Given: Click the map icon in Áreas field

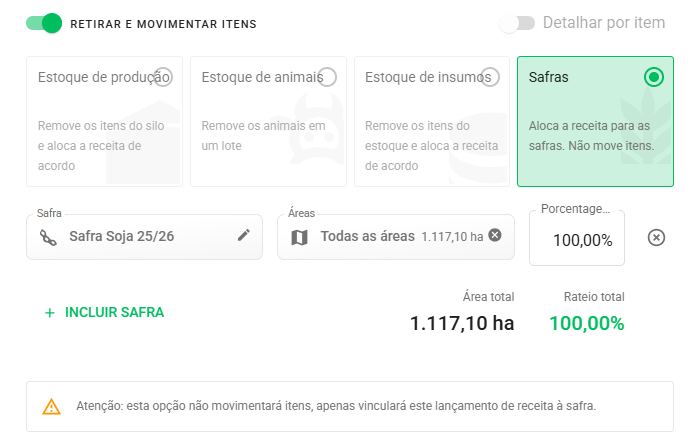Looking at the screenshot, I should tap(299, 238).
